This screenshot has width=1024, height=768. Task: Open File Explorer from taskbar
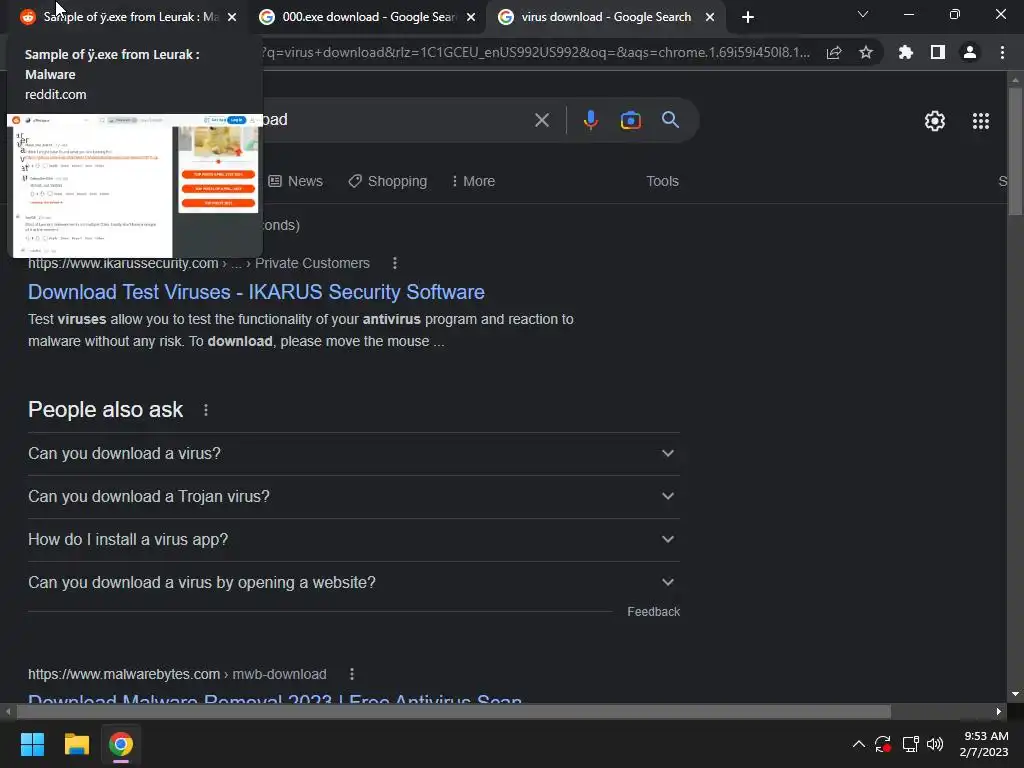(x=76, y=744)
